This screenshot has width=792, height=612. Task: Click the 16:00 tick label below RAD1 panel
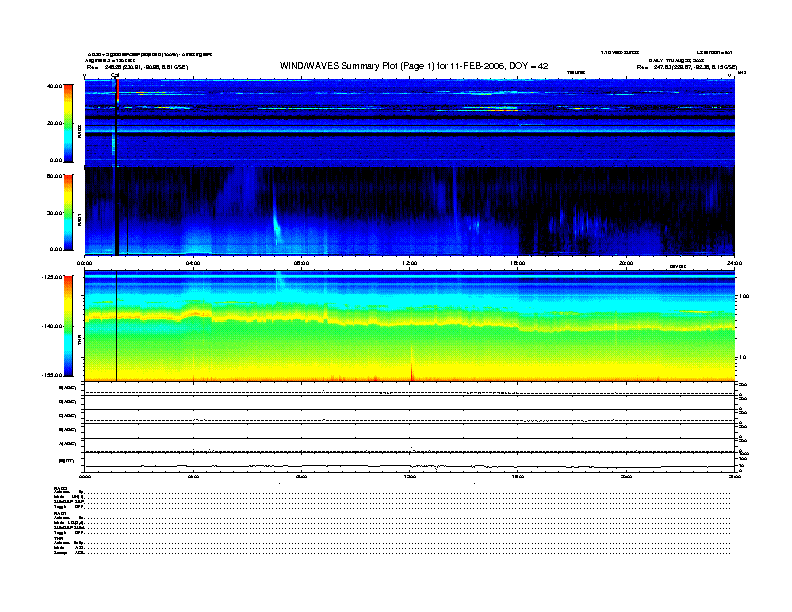point(518,263)
